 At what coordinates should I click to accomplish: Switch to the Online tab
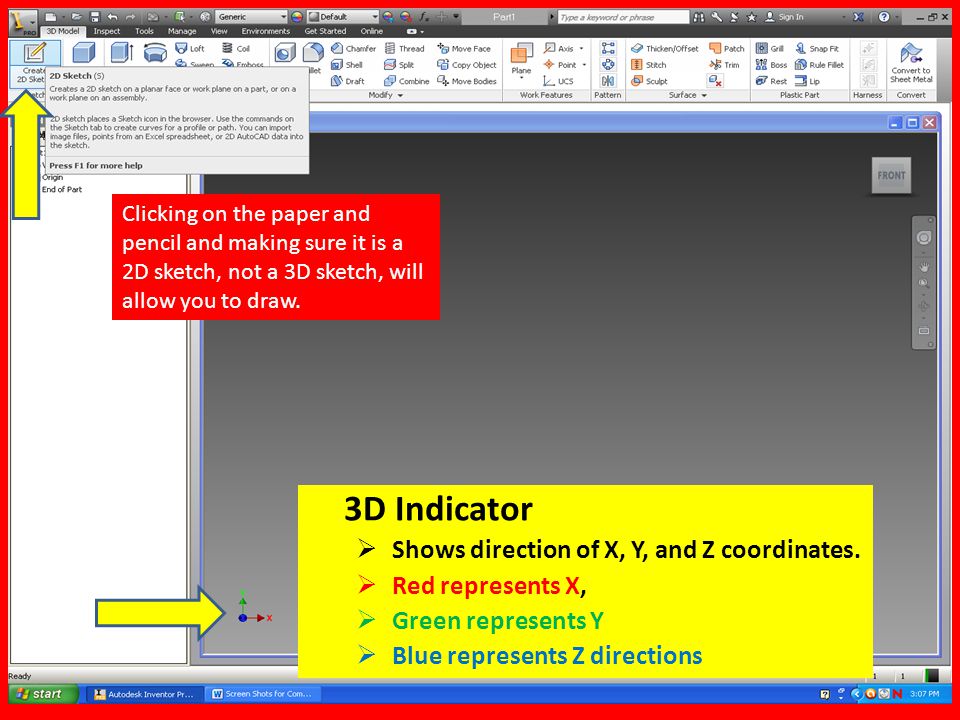(x=372, y=31)
